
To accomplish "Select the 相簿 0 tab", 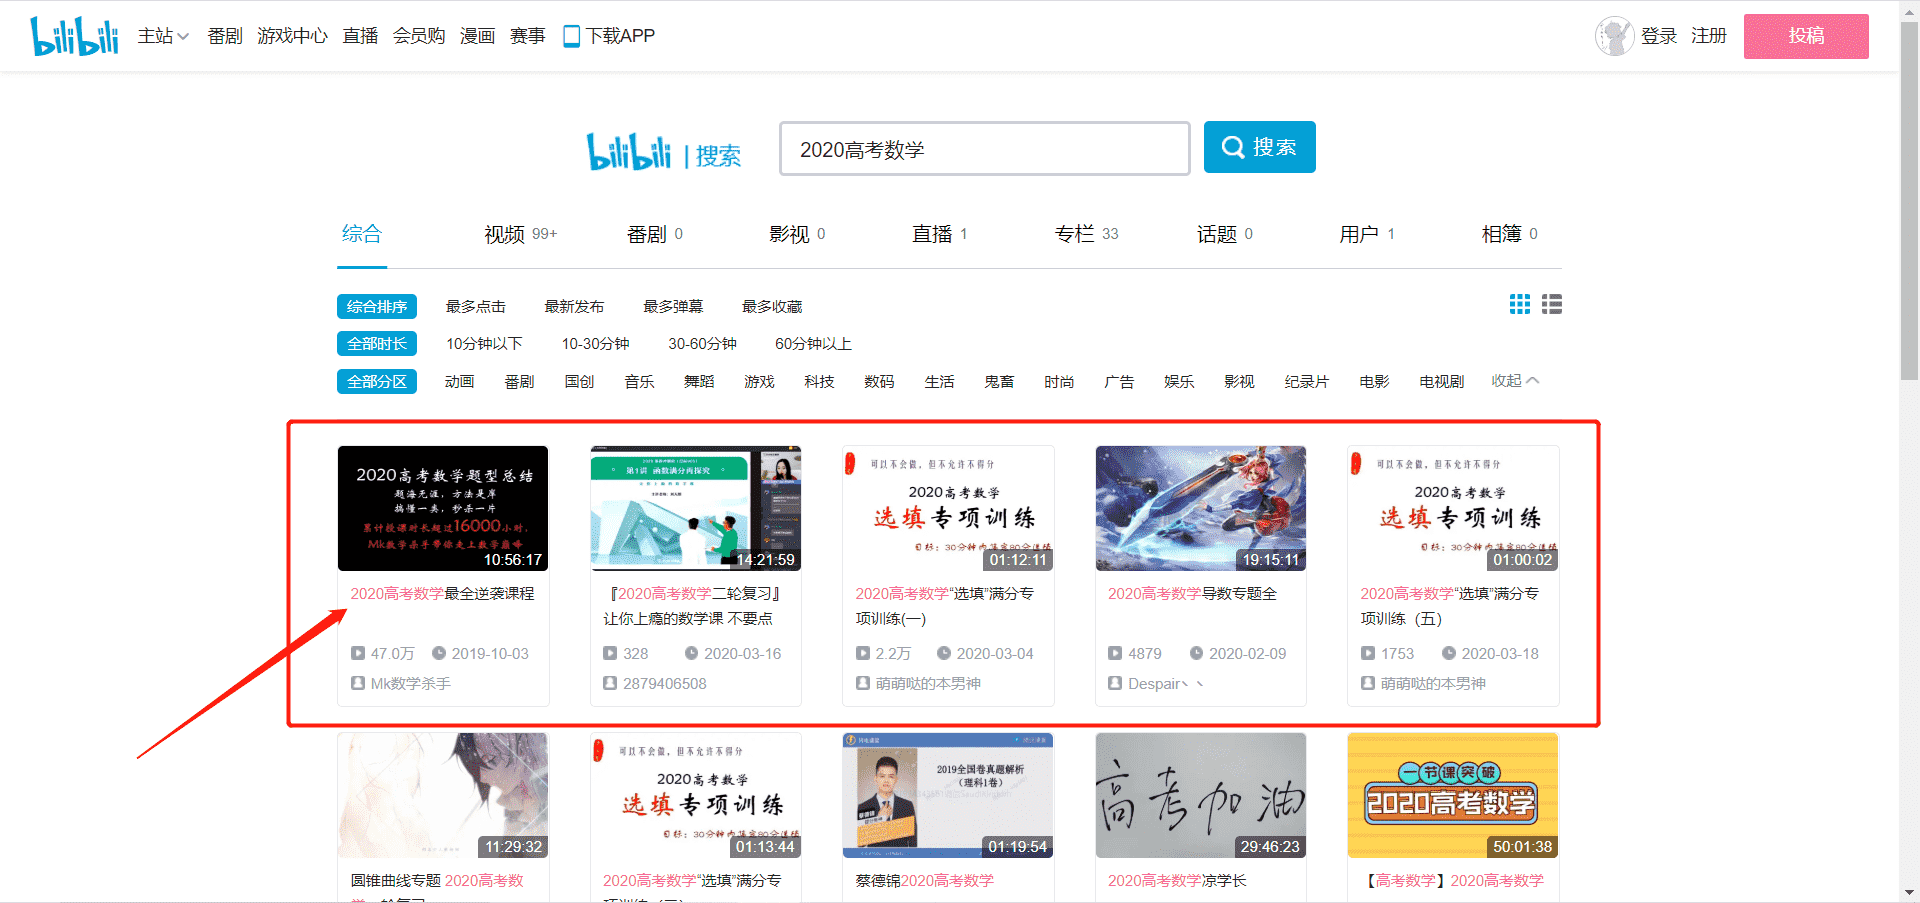I will (1510, 234).
